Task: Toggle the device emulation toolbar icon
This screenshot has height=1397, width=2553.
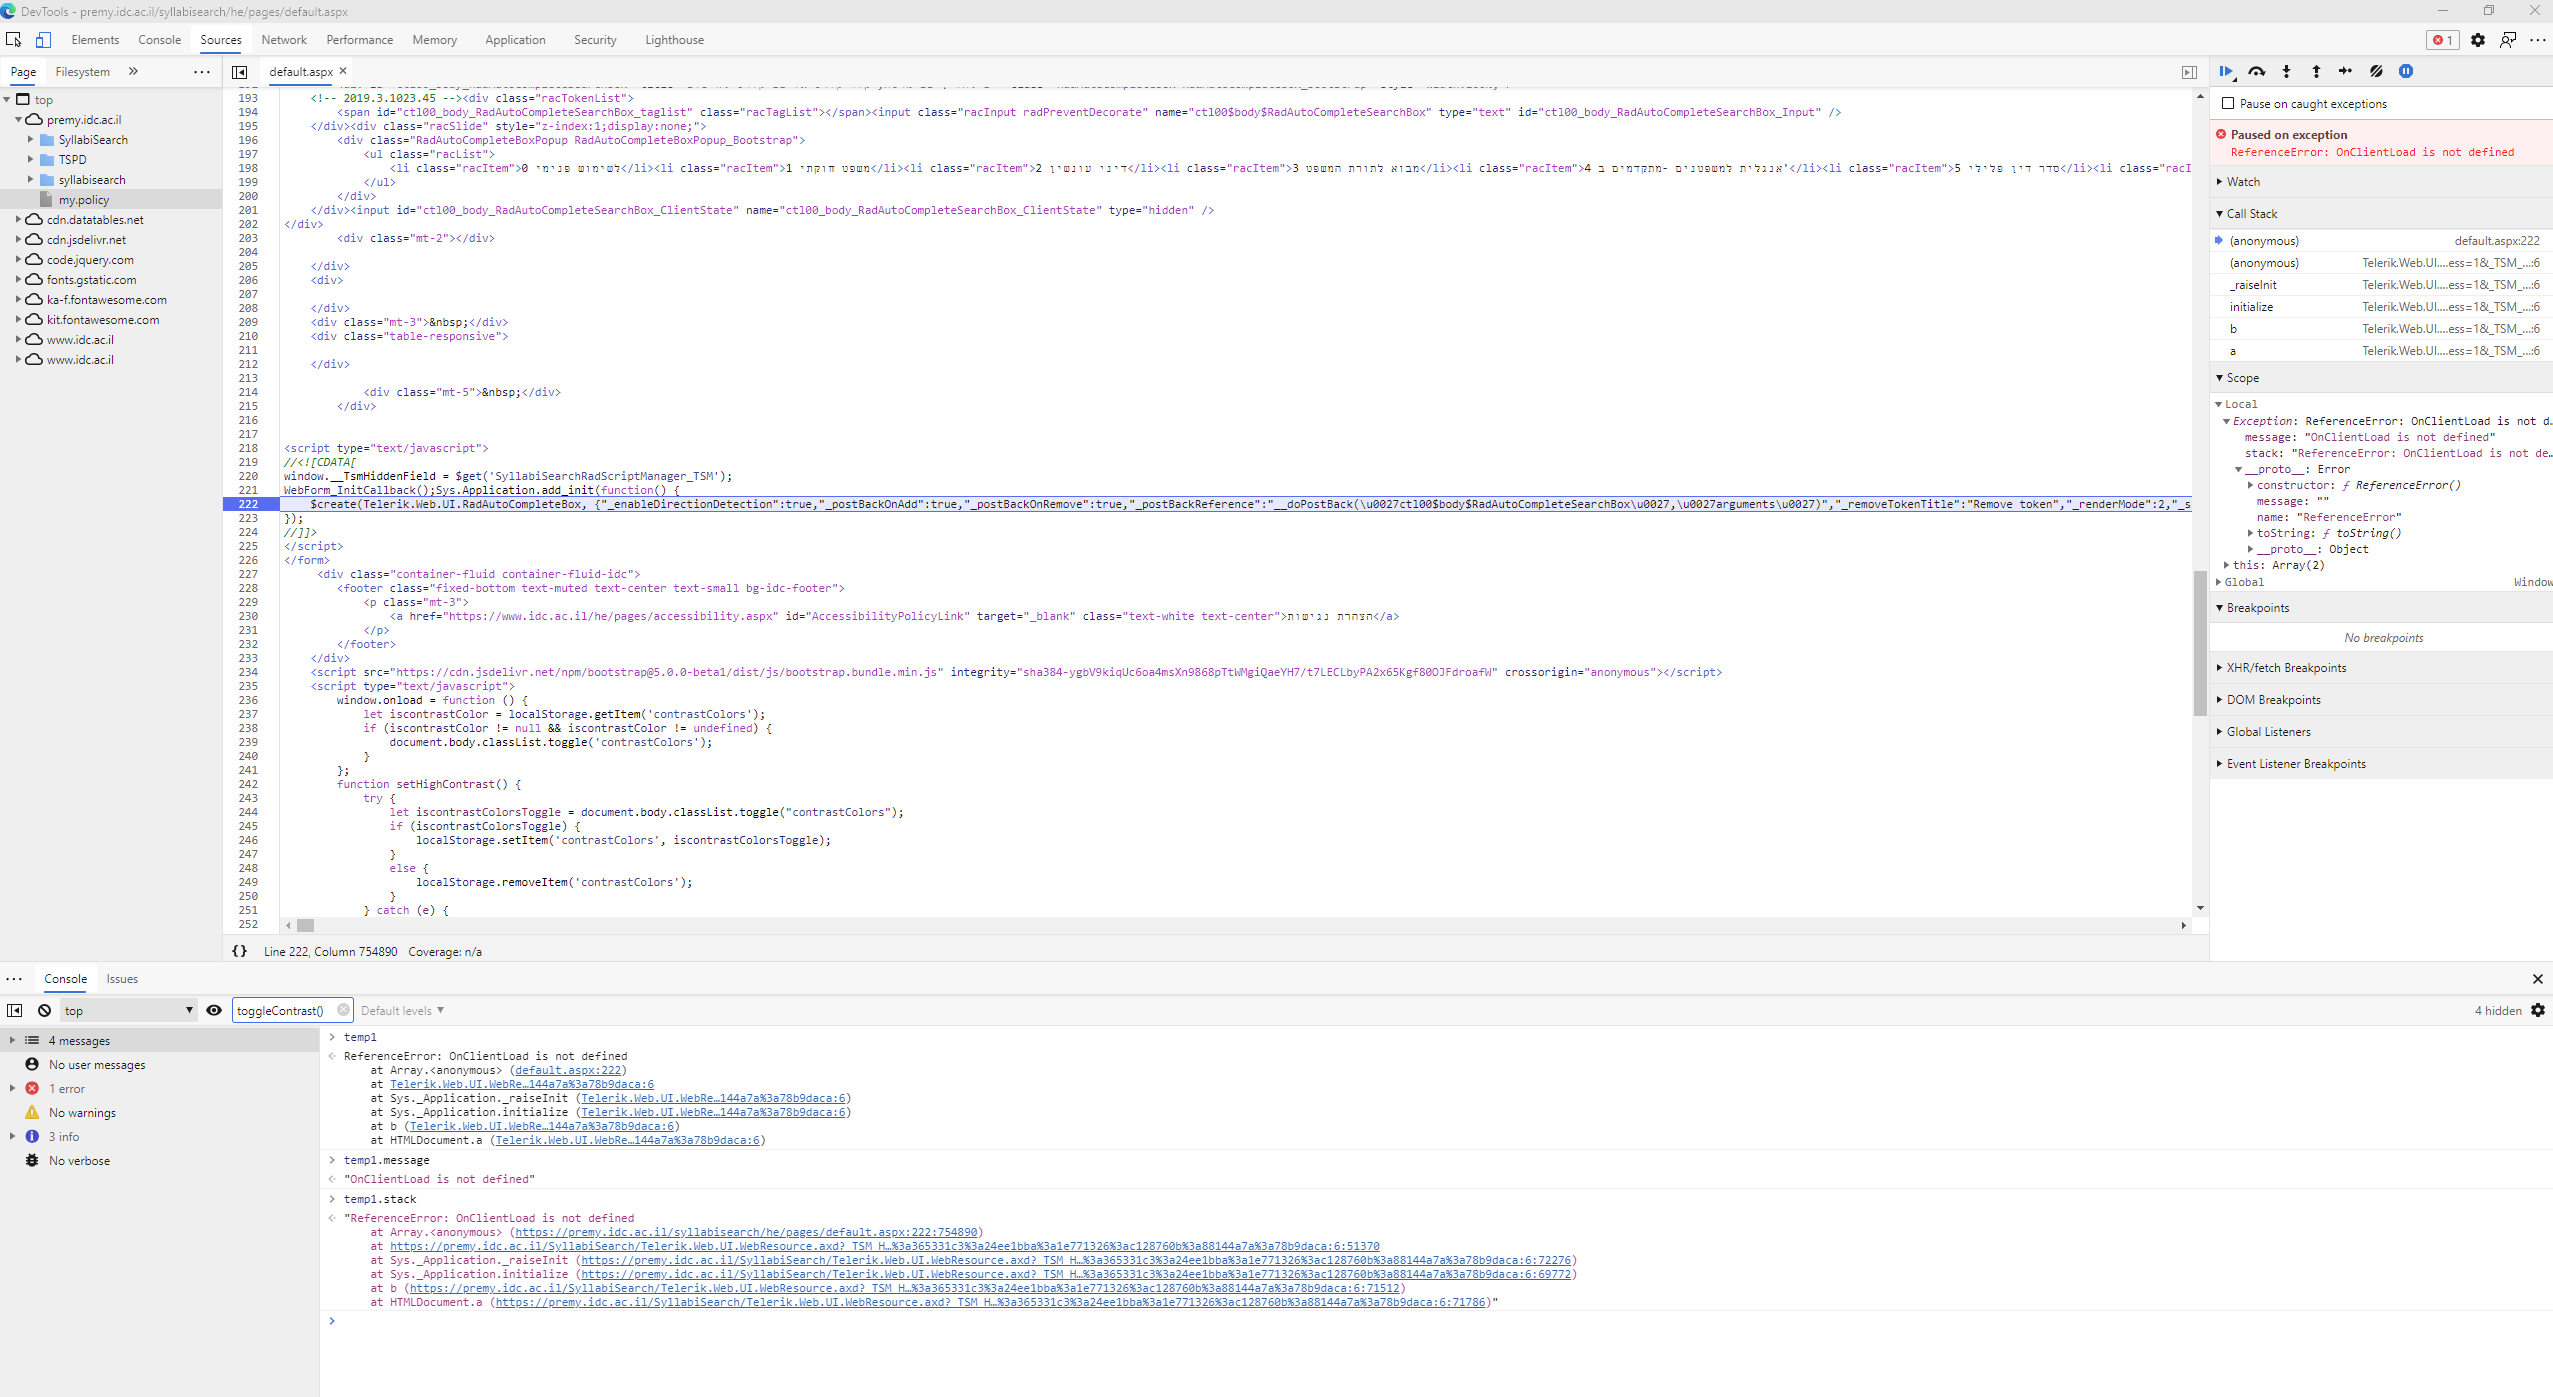Action: pyautogui.click(x=43, y=40)
